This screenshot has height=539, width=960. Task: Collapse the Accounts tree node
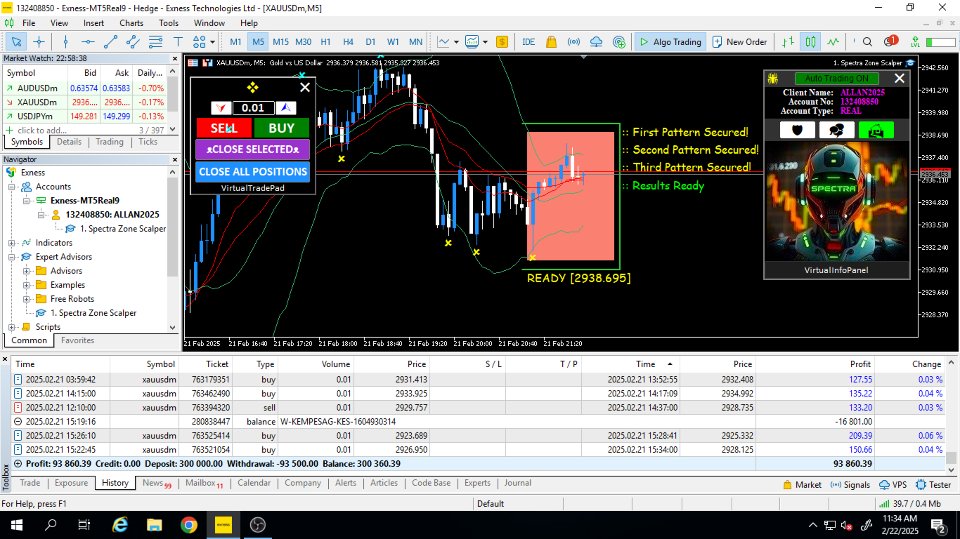(12, 187)
